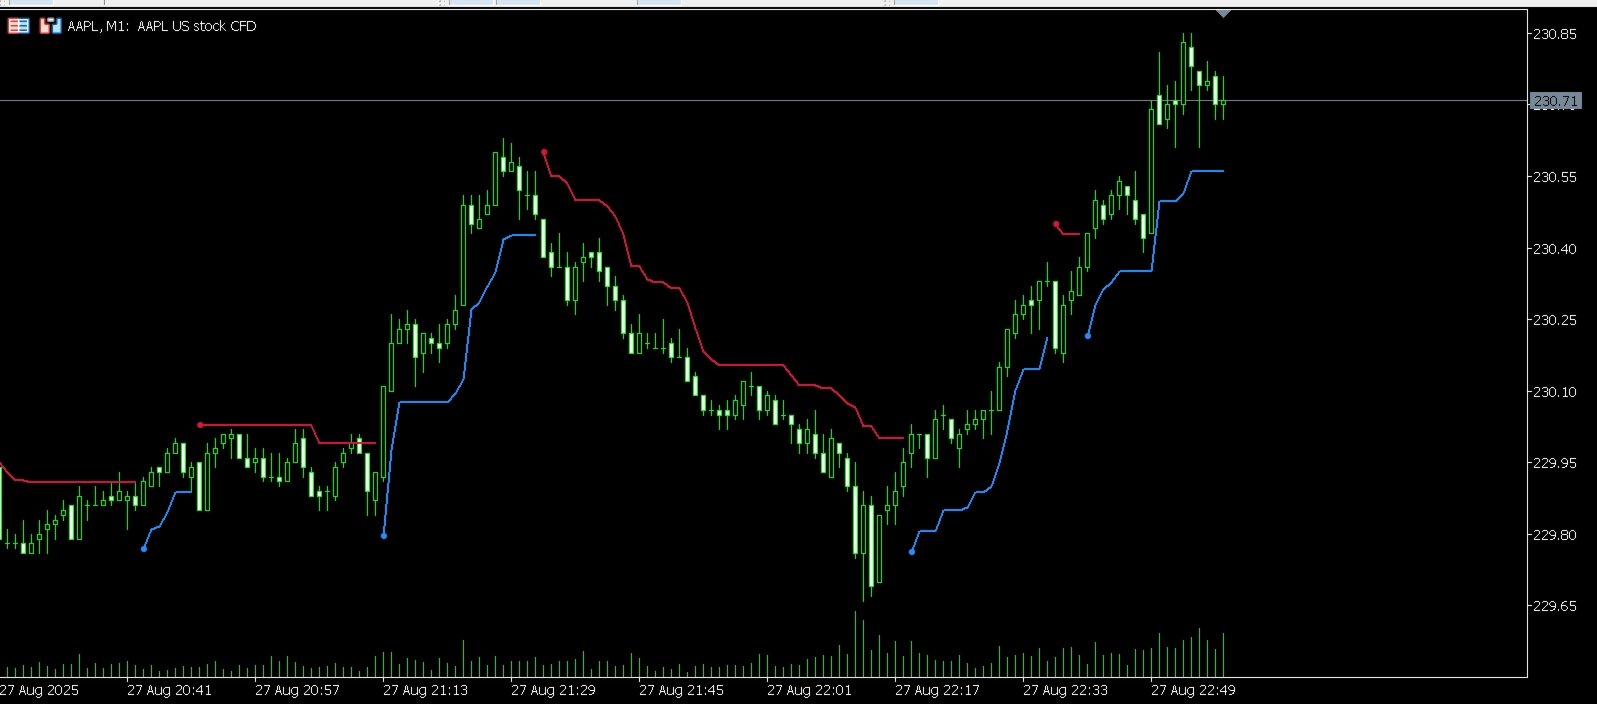This screenshot has width=1597, height=704.
Task: Click the 230.10 price axis label
Action: coord(1555,392)
